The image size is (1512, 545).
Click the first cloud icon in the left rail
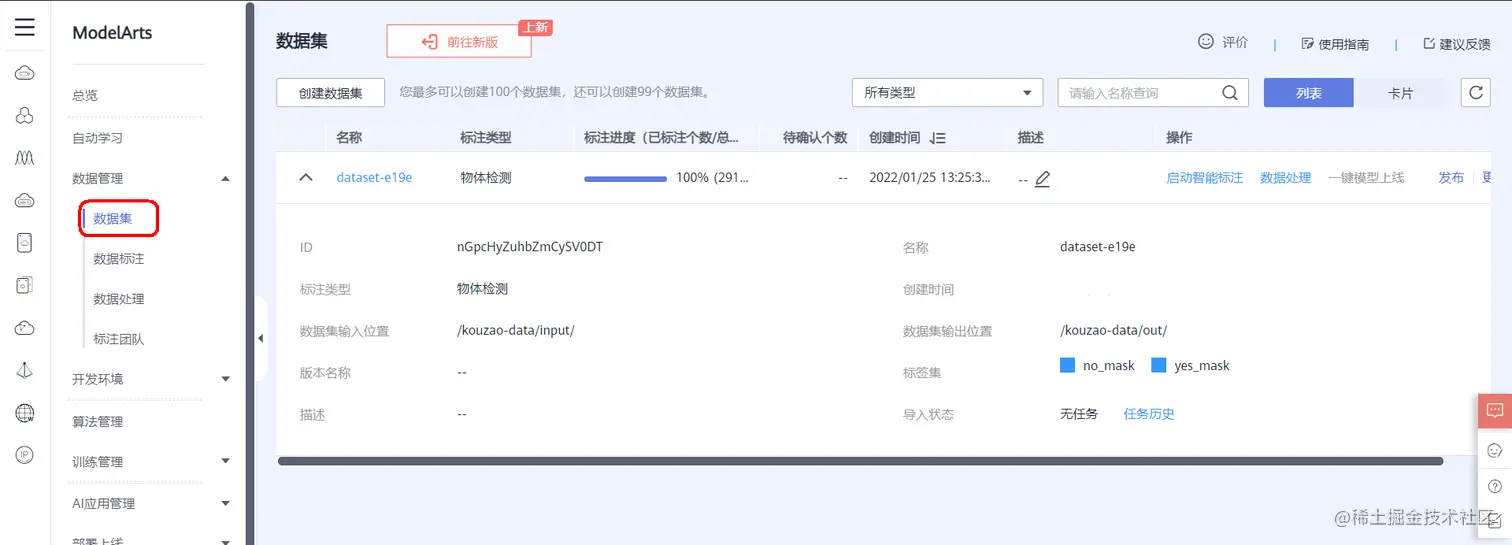pyautogui.click(x=25, y=73)
